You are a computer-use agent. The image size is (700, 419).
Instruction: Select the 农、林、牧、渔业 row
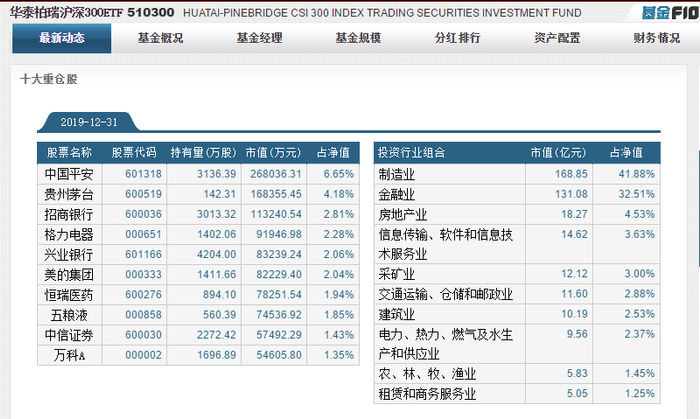[517, 373]
